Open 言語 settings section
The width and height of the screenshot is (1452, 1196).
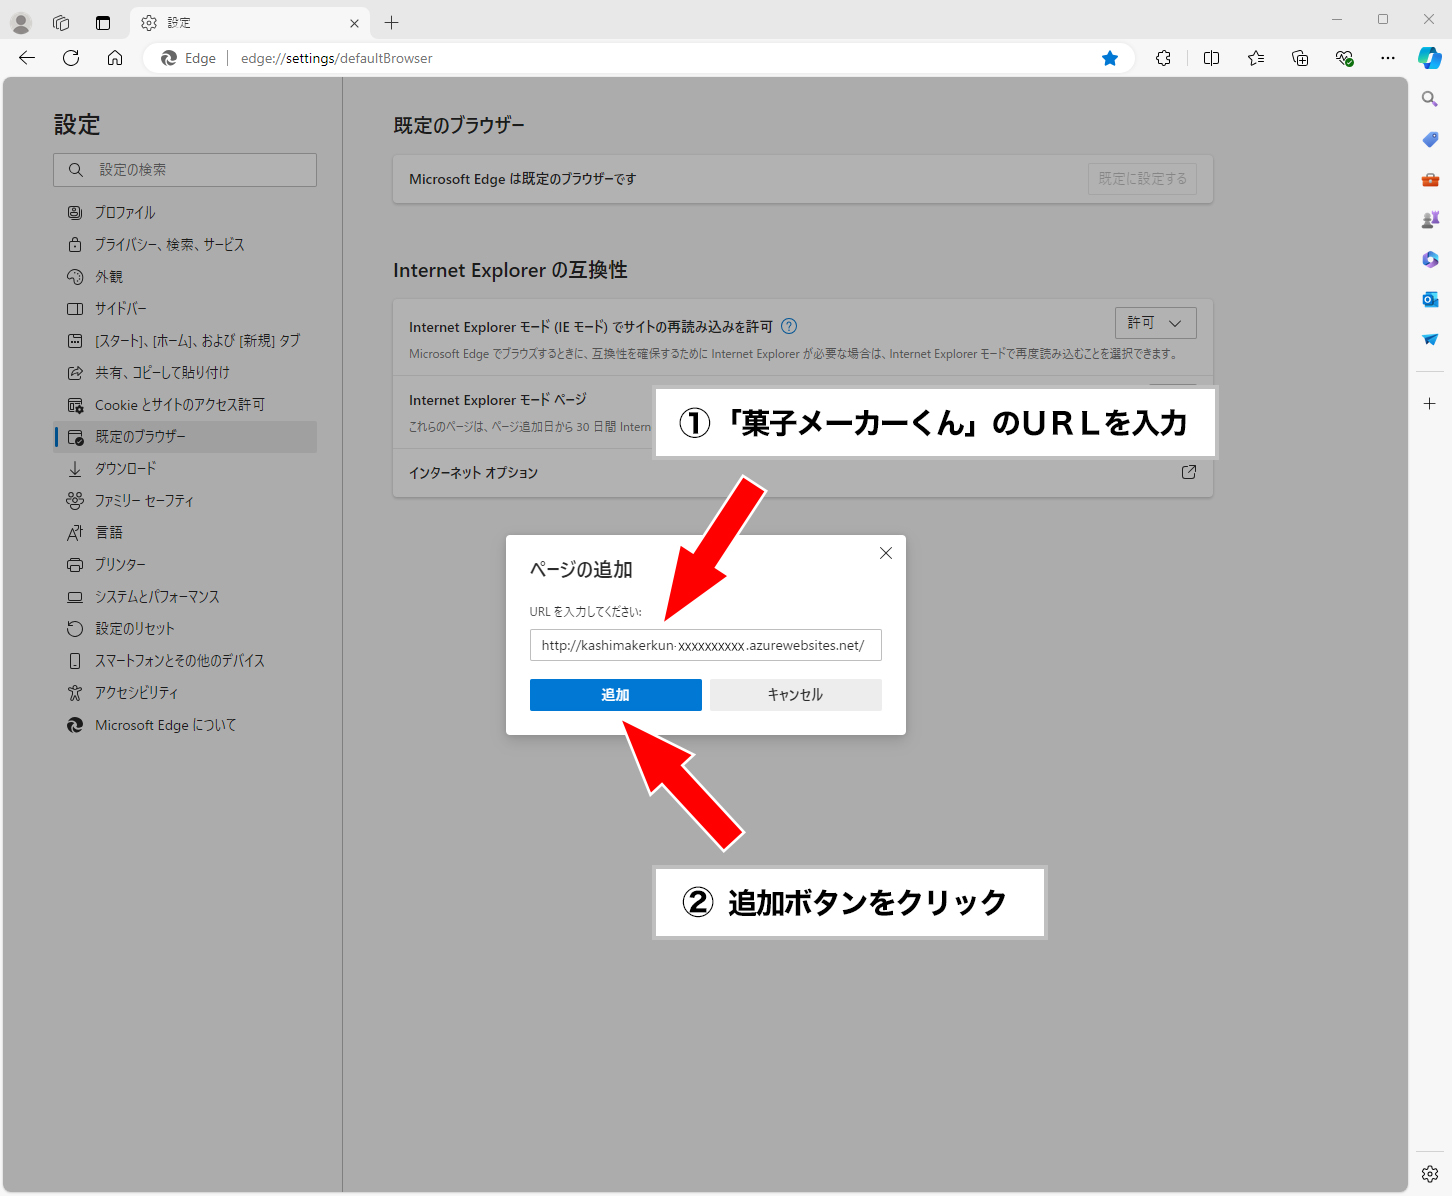(185, 532)
